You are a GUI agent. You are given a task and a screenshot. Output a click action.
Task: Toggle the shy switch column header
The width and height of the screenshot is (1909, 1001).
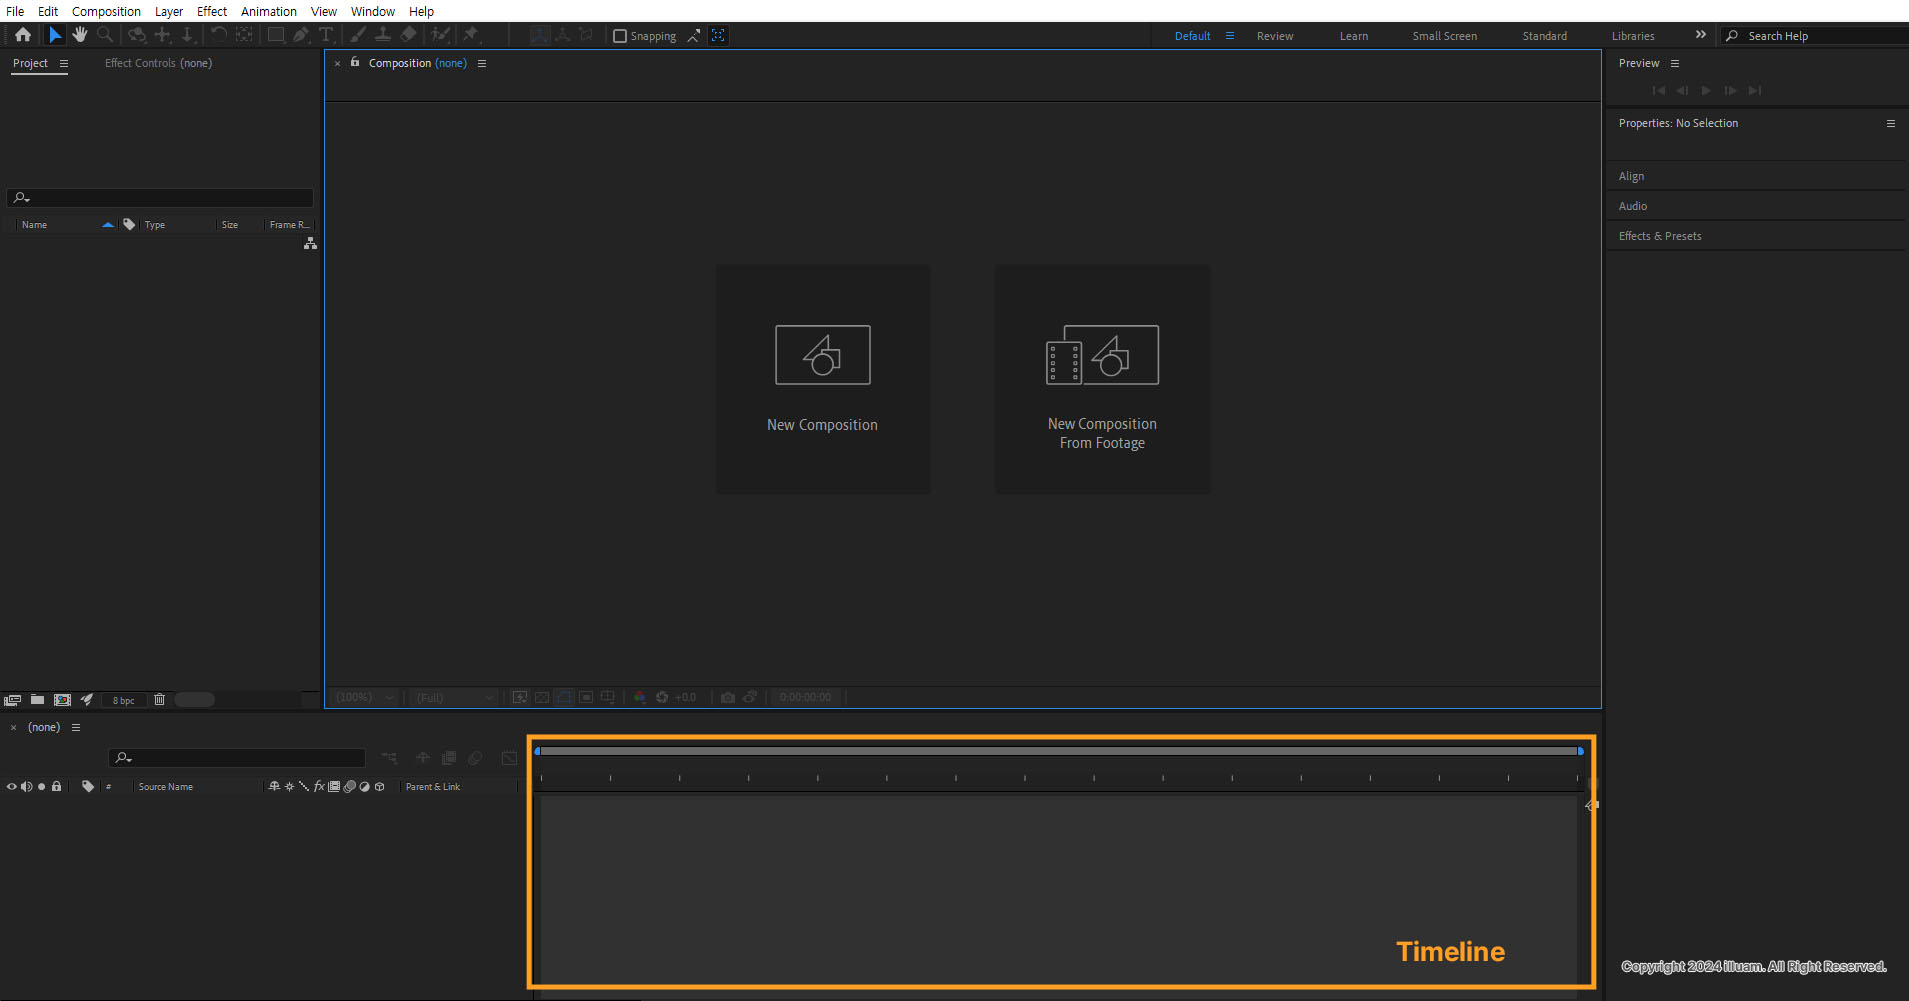(274, 786)
